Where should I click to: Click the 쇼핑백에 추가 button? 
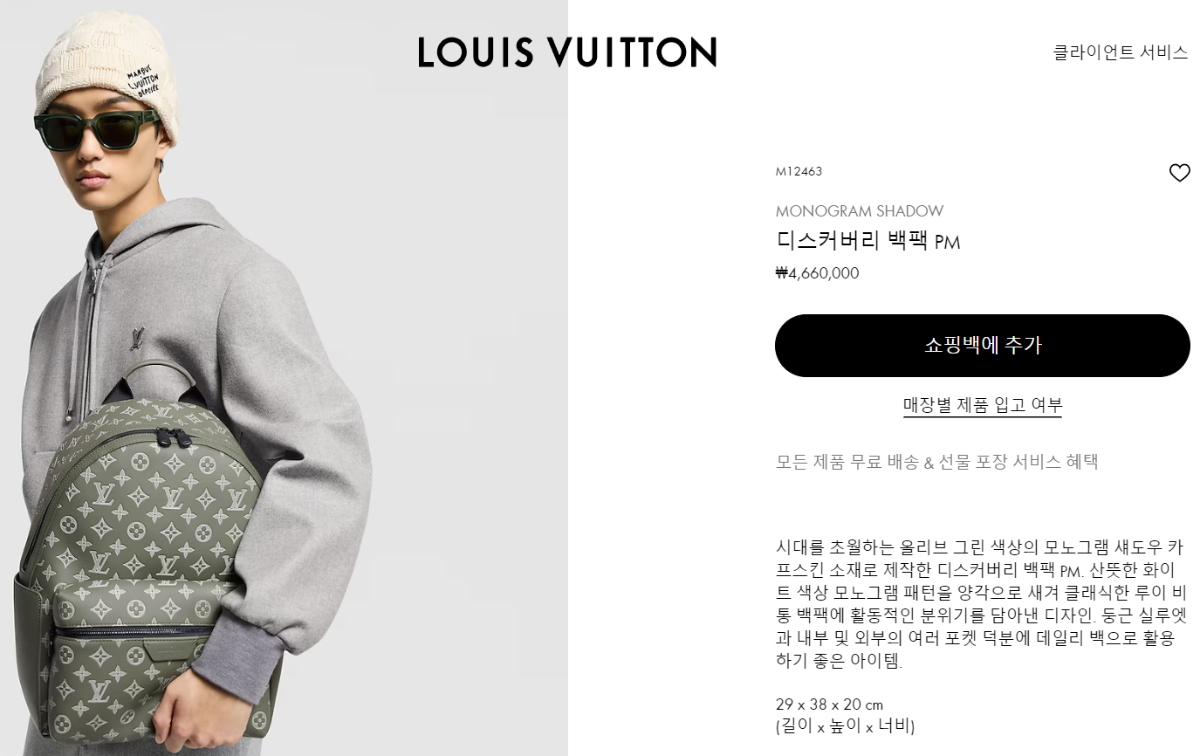pyautogui.click(x=982, y=345)
